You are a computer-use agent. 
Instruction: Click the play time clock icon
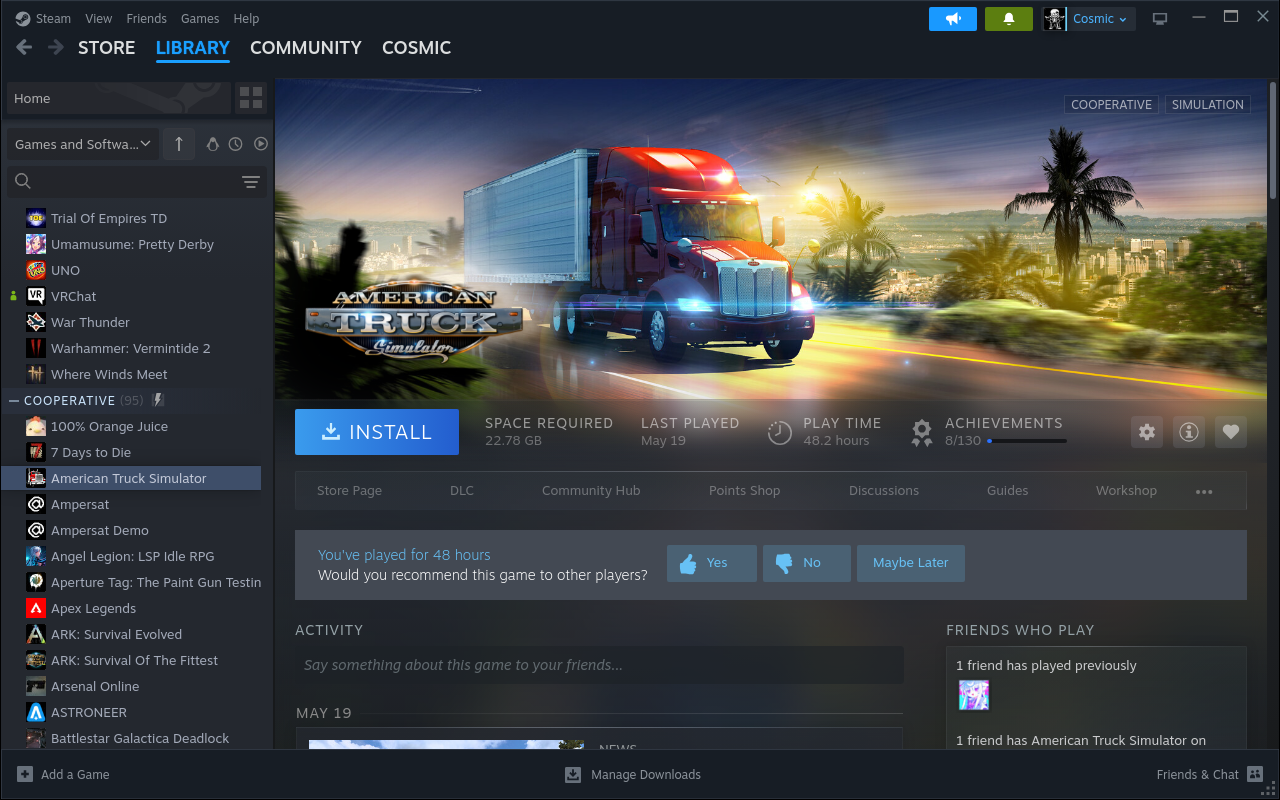(x=779, y=432)
